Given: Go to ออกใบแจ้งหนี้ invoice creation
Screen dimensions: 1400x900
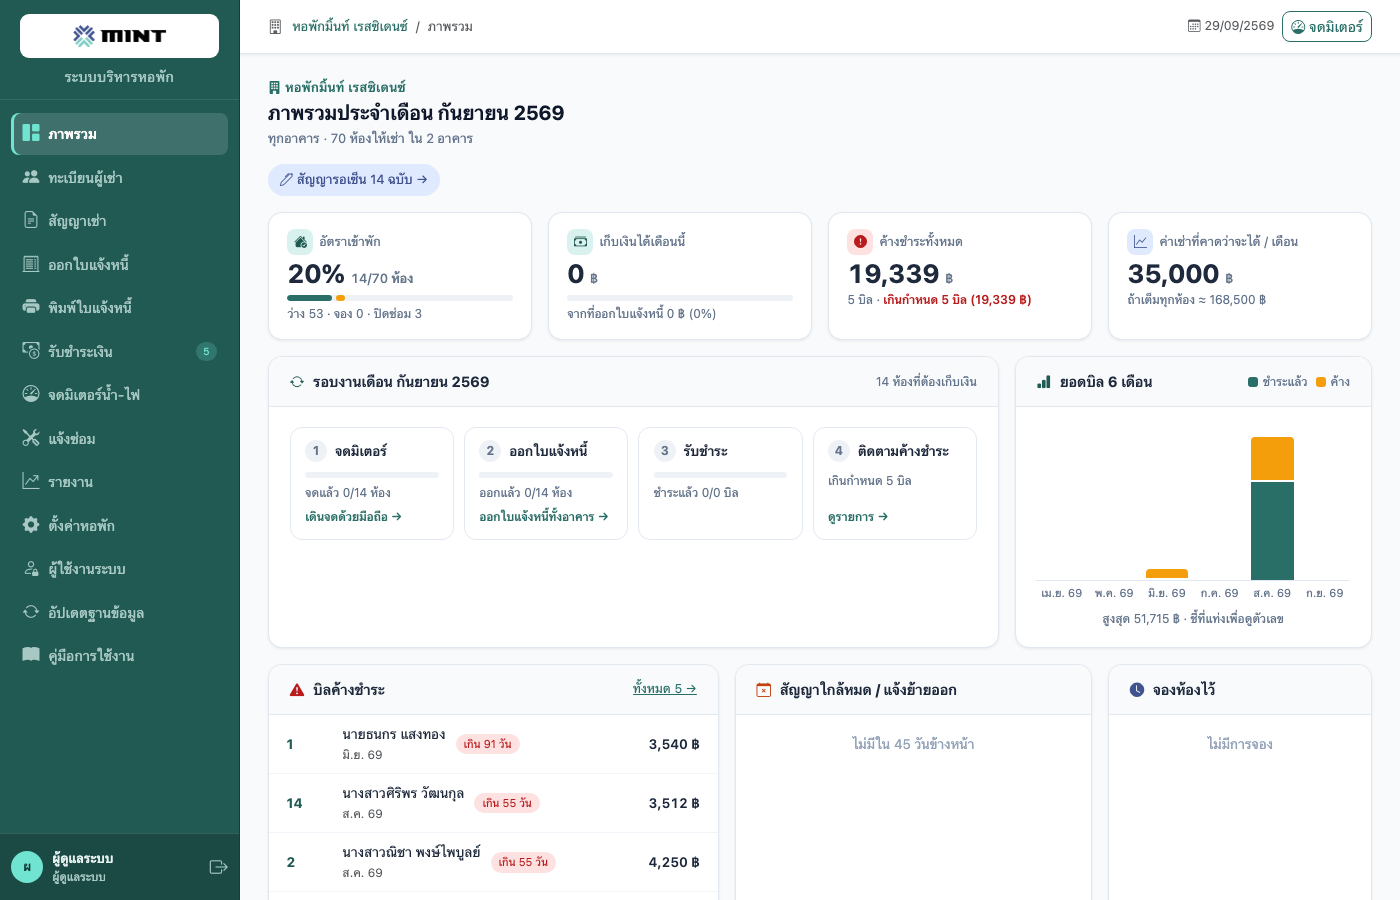Looking at the screenshot, I should tap(120, 264).
